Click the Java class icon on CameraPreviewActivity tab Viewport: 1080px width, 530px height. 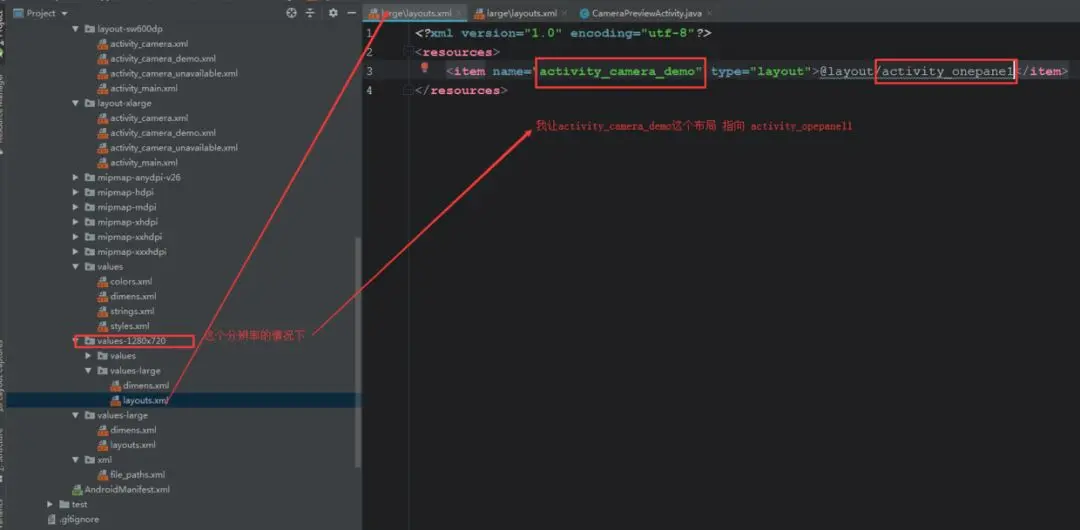tap(585, 13)
